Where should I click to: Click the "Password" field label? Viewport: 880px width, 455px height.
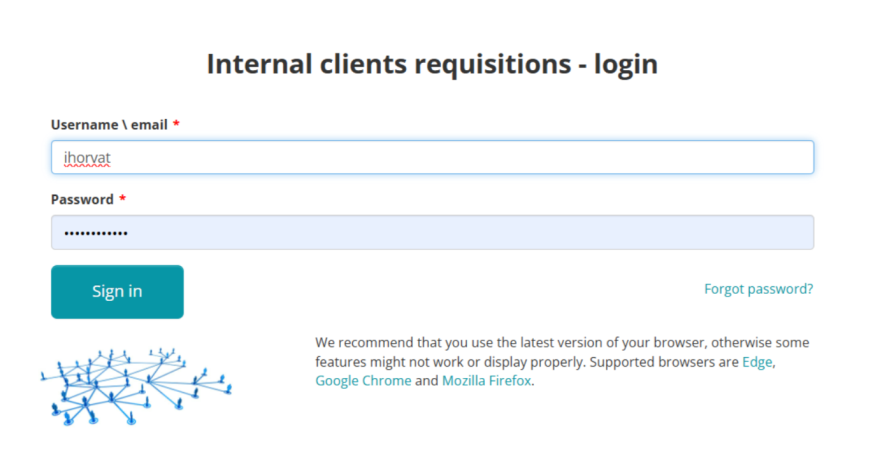point(82,200)
